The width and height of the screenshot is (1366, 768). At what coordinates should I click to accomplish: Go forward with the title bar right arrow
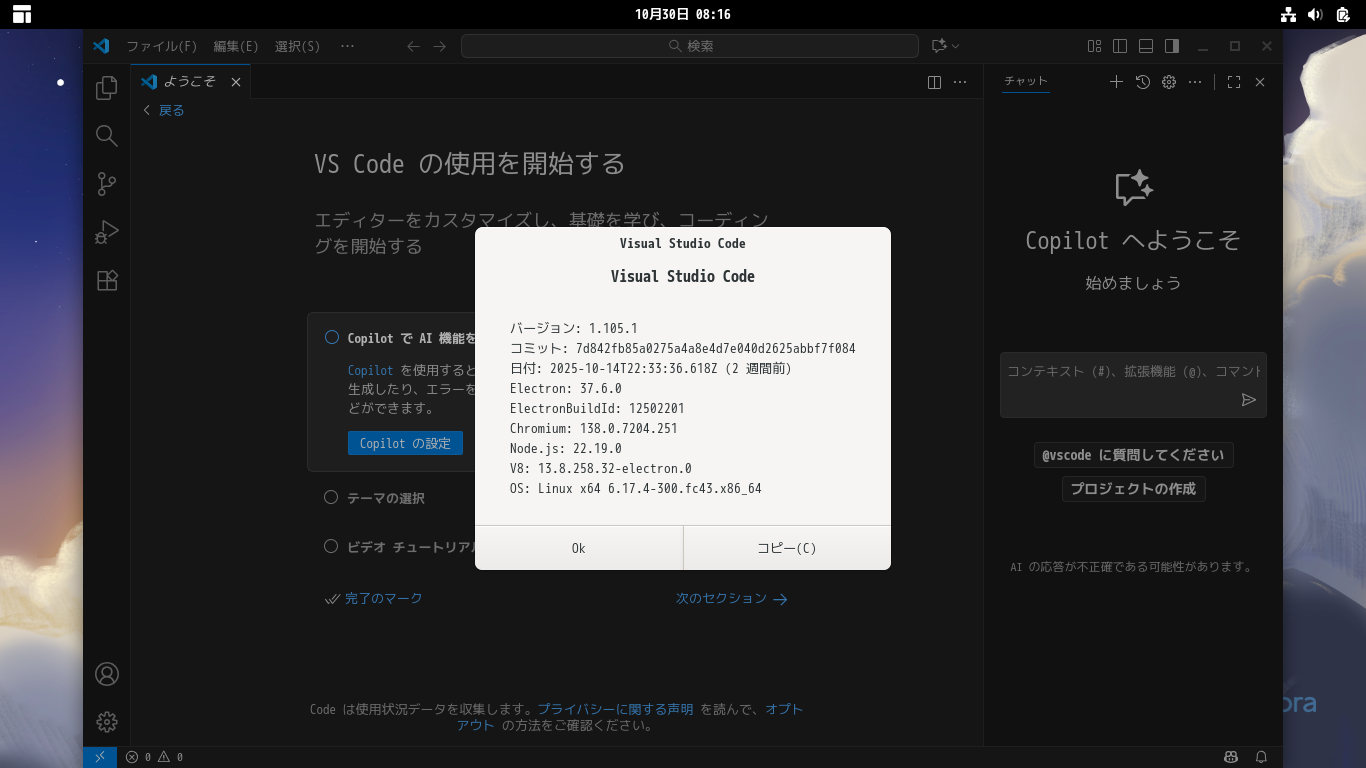click(439, 46)
